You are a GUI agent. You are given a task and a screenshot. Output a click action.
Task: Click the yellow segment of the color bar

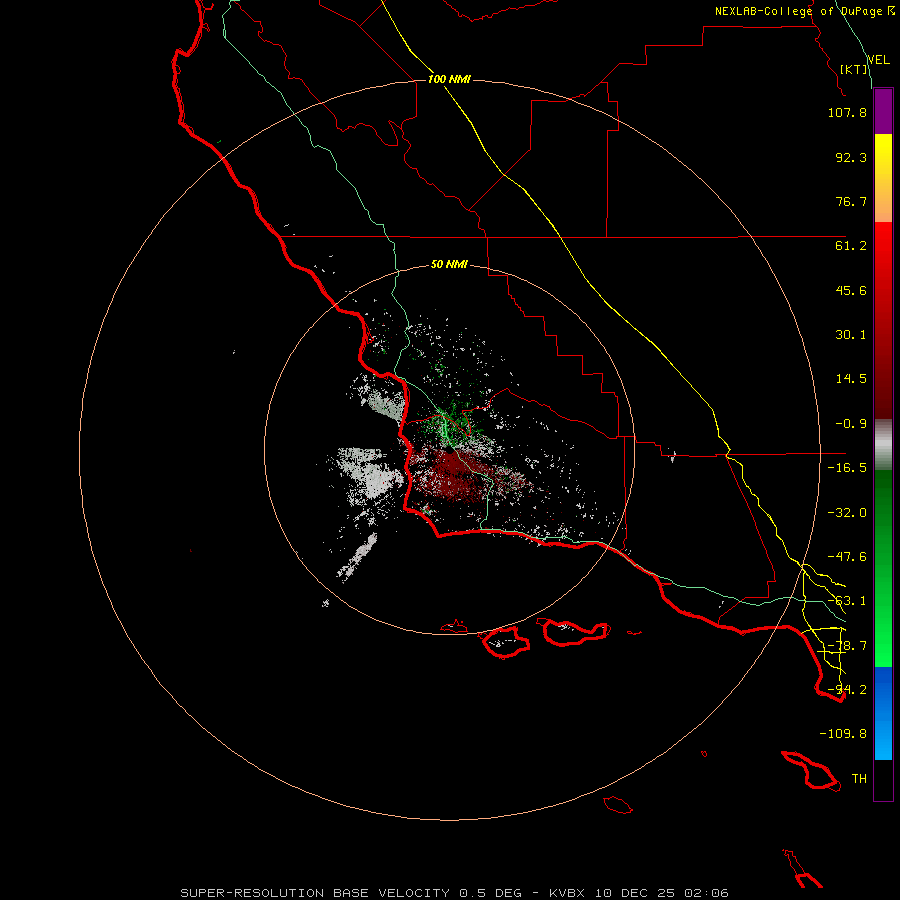[x=883, y=156]
